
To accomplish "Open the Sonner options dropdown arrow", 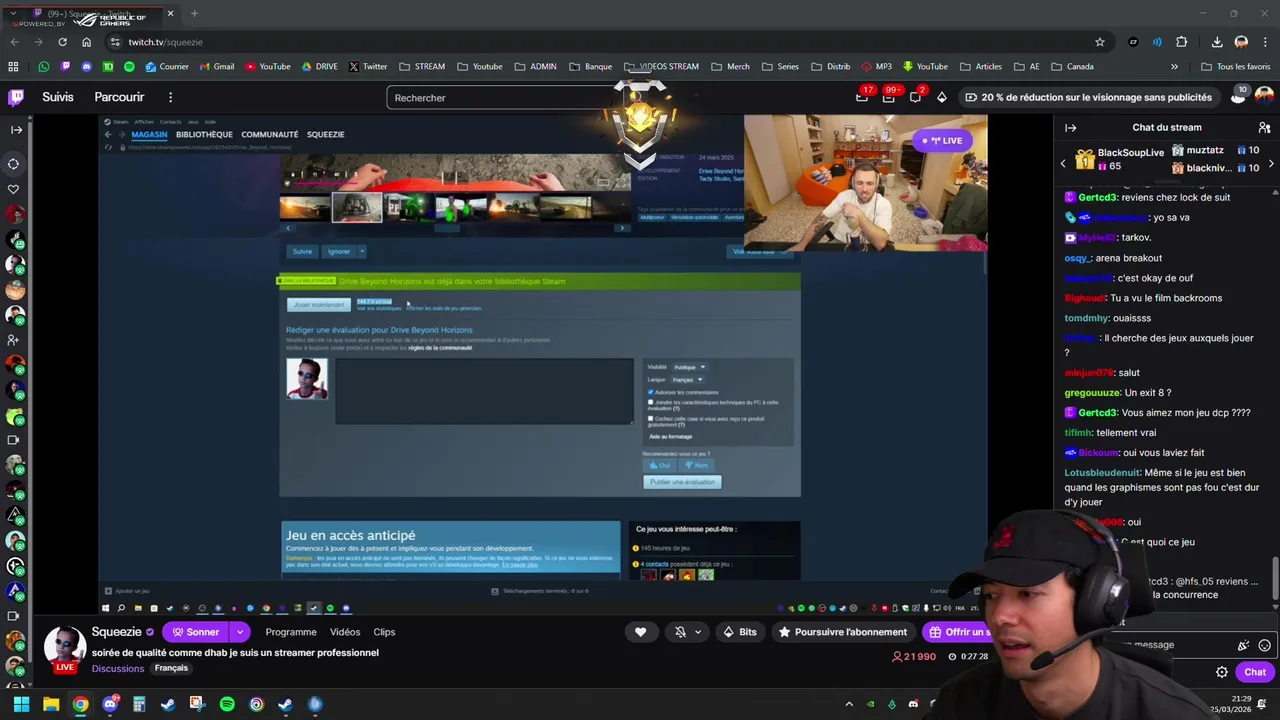I will pos(240,632).
